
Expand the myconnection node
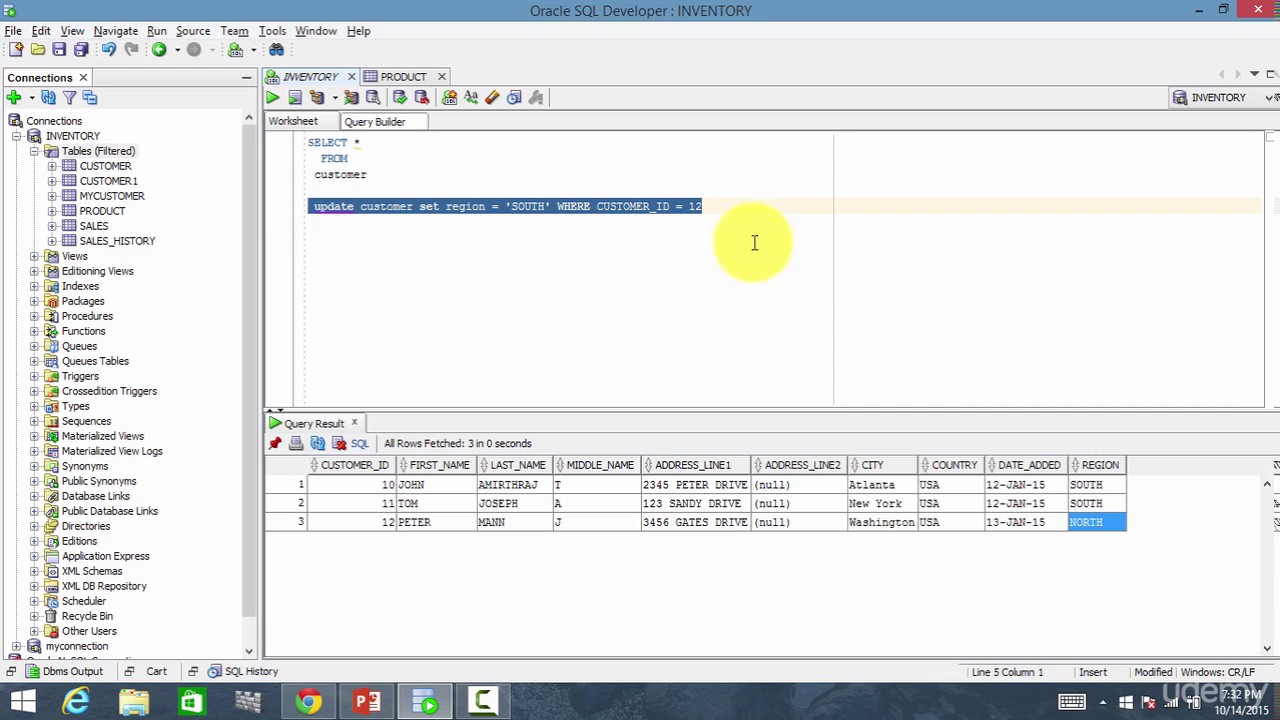(17, 646)
